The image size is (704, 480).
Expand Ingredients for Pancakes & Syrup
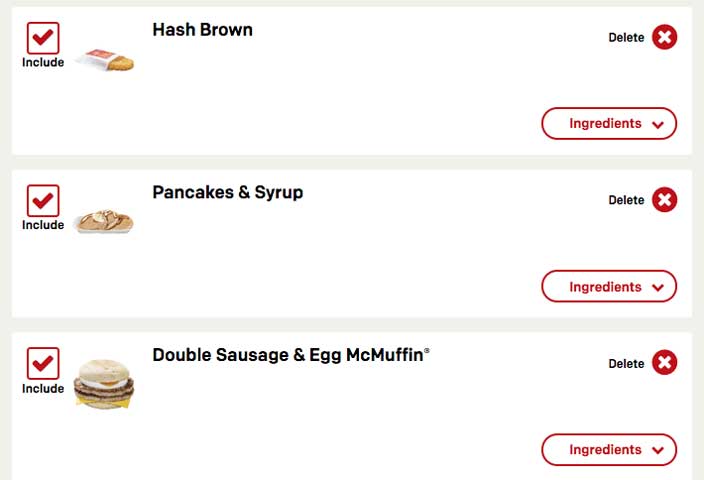tap(609, 287)
